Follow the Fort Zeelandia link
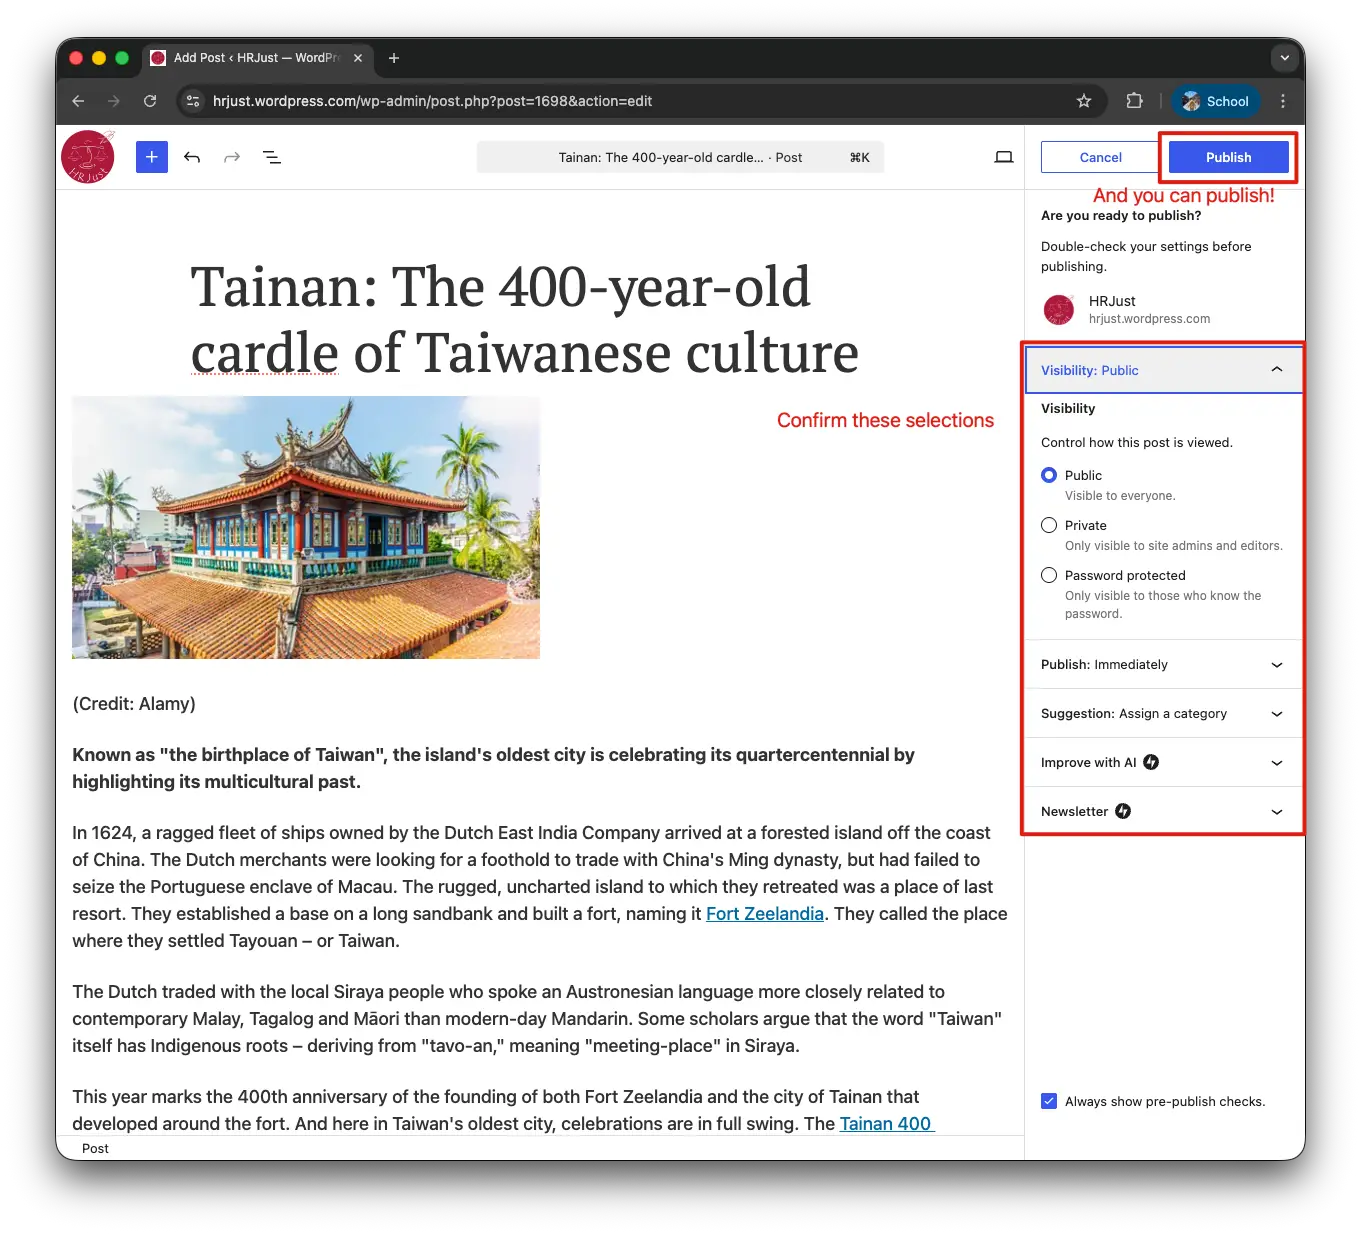The width and height of the screenshot is (1361, 1234). coord(765,913)
